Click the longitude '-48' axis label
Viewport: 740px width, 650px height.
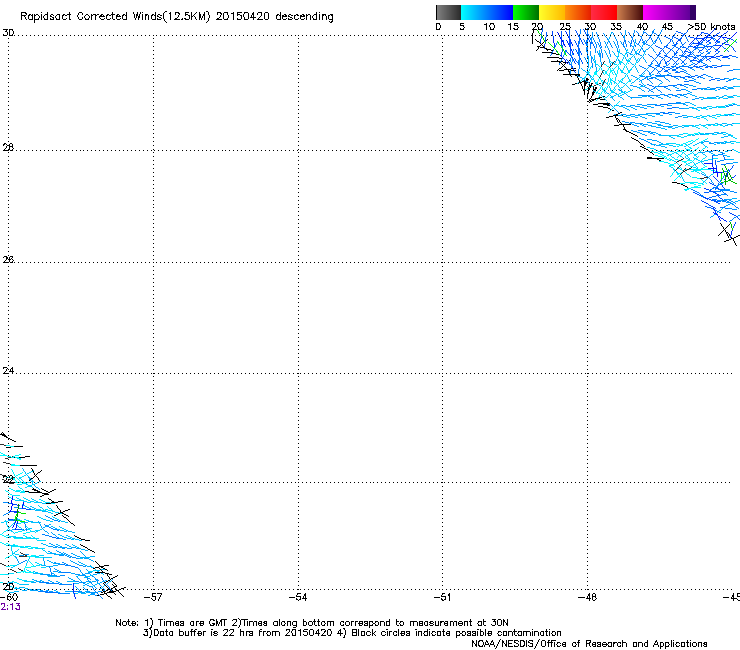click(x=588, y=597)
